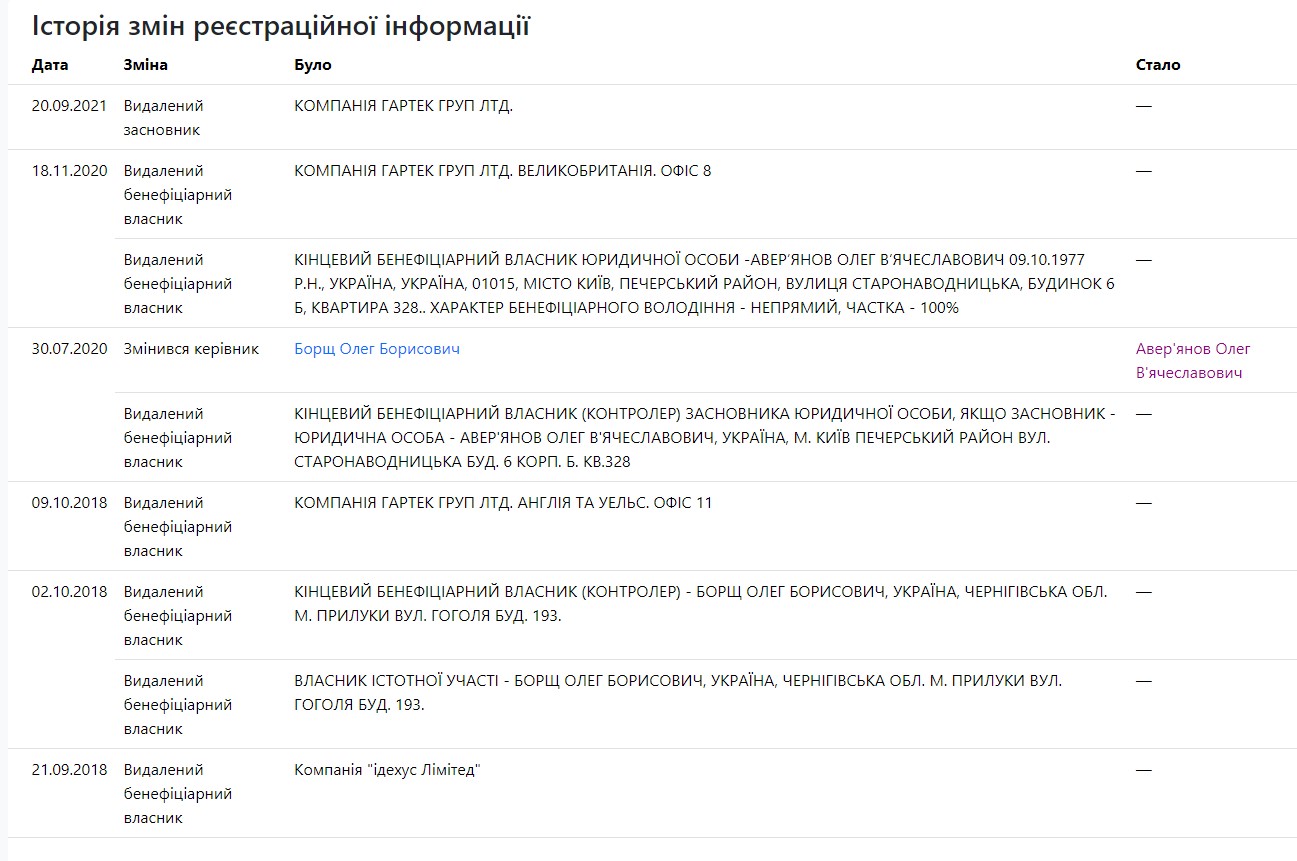Click the Історія змін реєстраційної інформації heading
Image resolution: width=1297 pixels, height=861 pixels.
(x=280, y=26)
